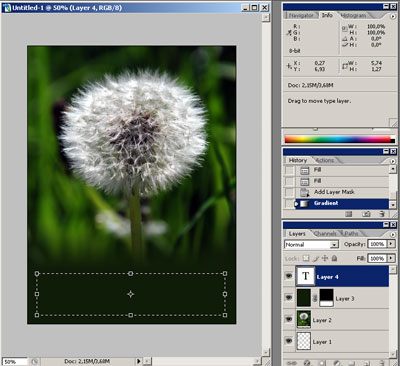Click the Layer 3 mask link chain icon
The width and height of the screenshot is (400, 366).
coord(315,298)
